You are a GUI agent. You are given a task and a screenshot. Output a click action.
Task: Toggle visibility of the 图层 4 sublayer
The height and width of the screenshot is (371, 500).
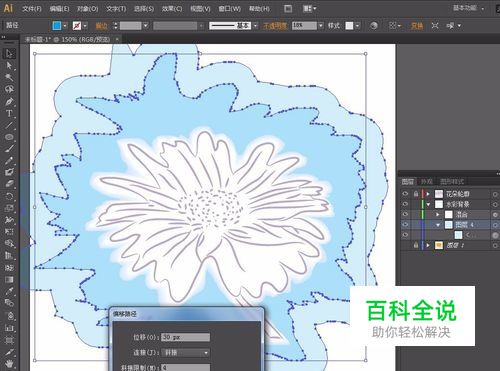click(405, 225)
